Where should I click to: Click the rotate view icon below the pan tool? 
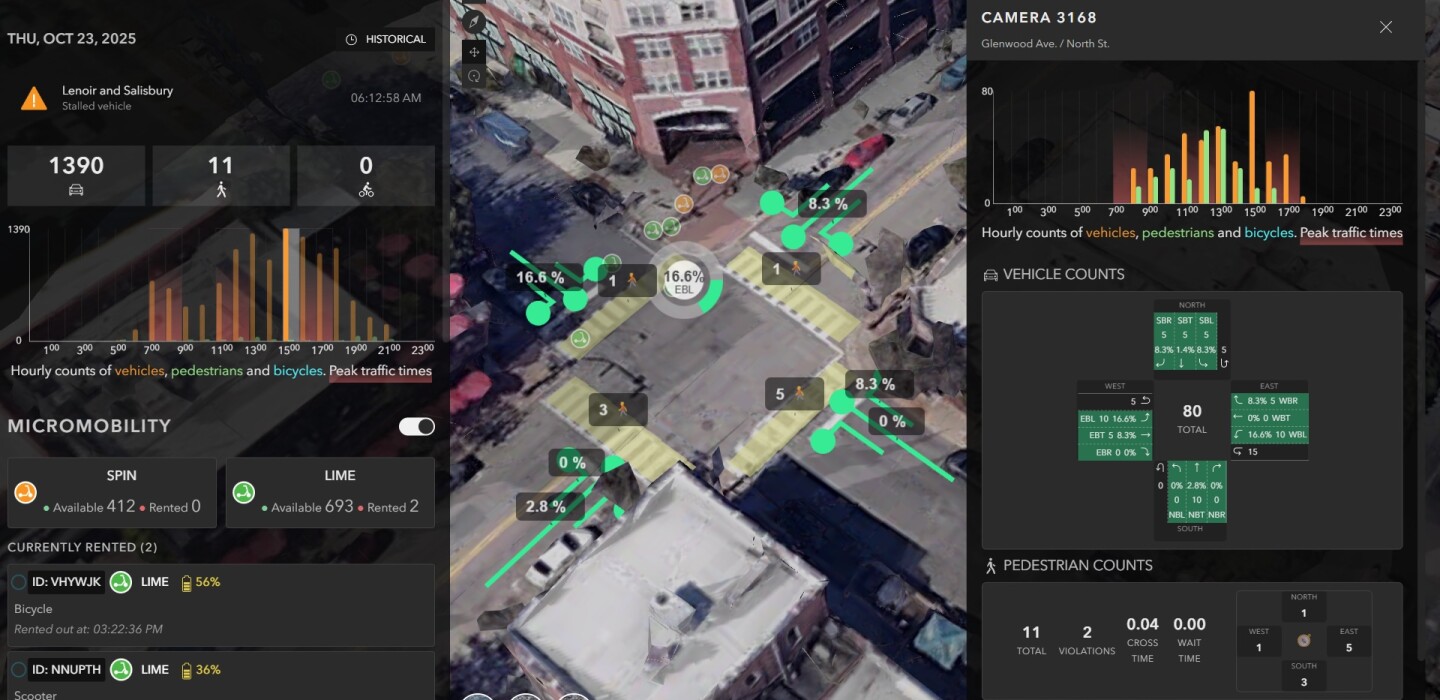474,76
